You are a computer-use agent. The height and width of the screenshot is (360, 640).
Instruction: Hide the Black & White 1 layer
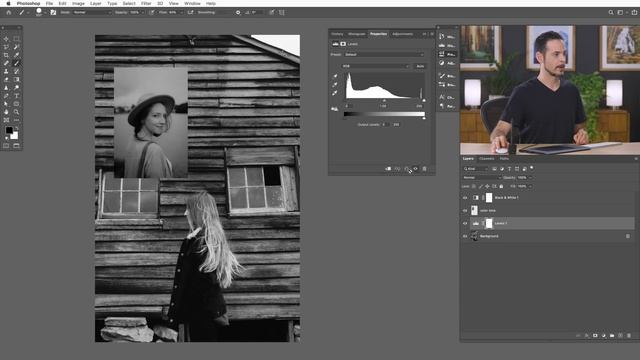465,198
